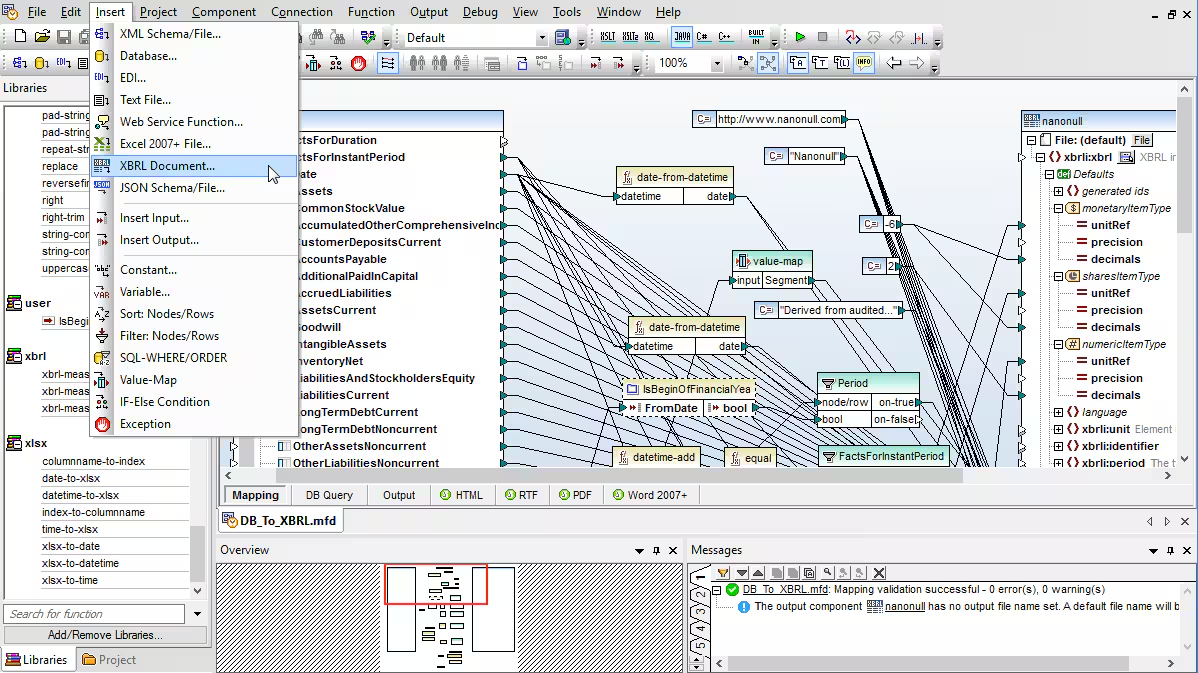Clear messages with the X icon

pos(879,572)
